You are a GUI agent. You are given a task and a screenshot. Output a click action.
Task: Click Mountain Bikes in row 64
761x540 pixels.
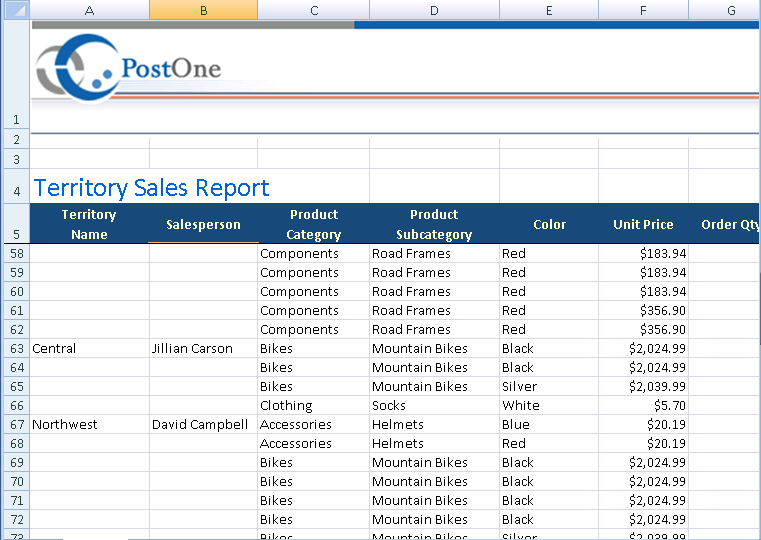(434, 367)
